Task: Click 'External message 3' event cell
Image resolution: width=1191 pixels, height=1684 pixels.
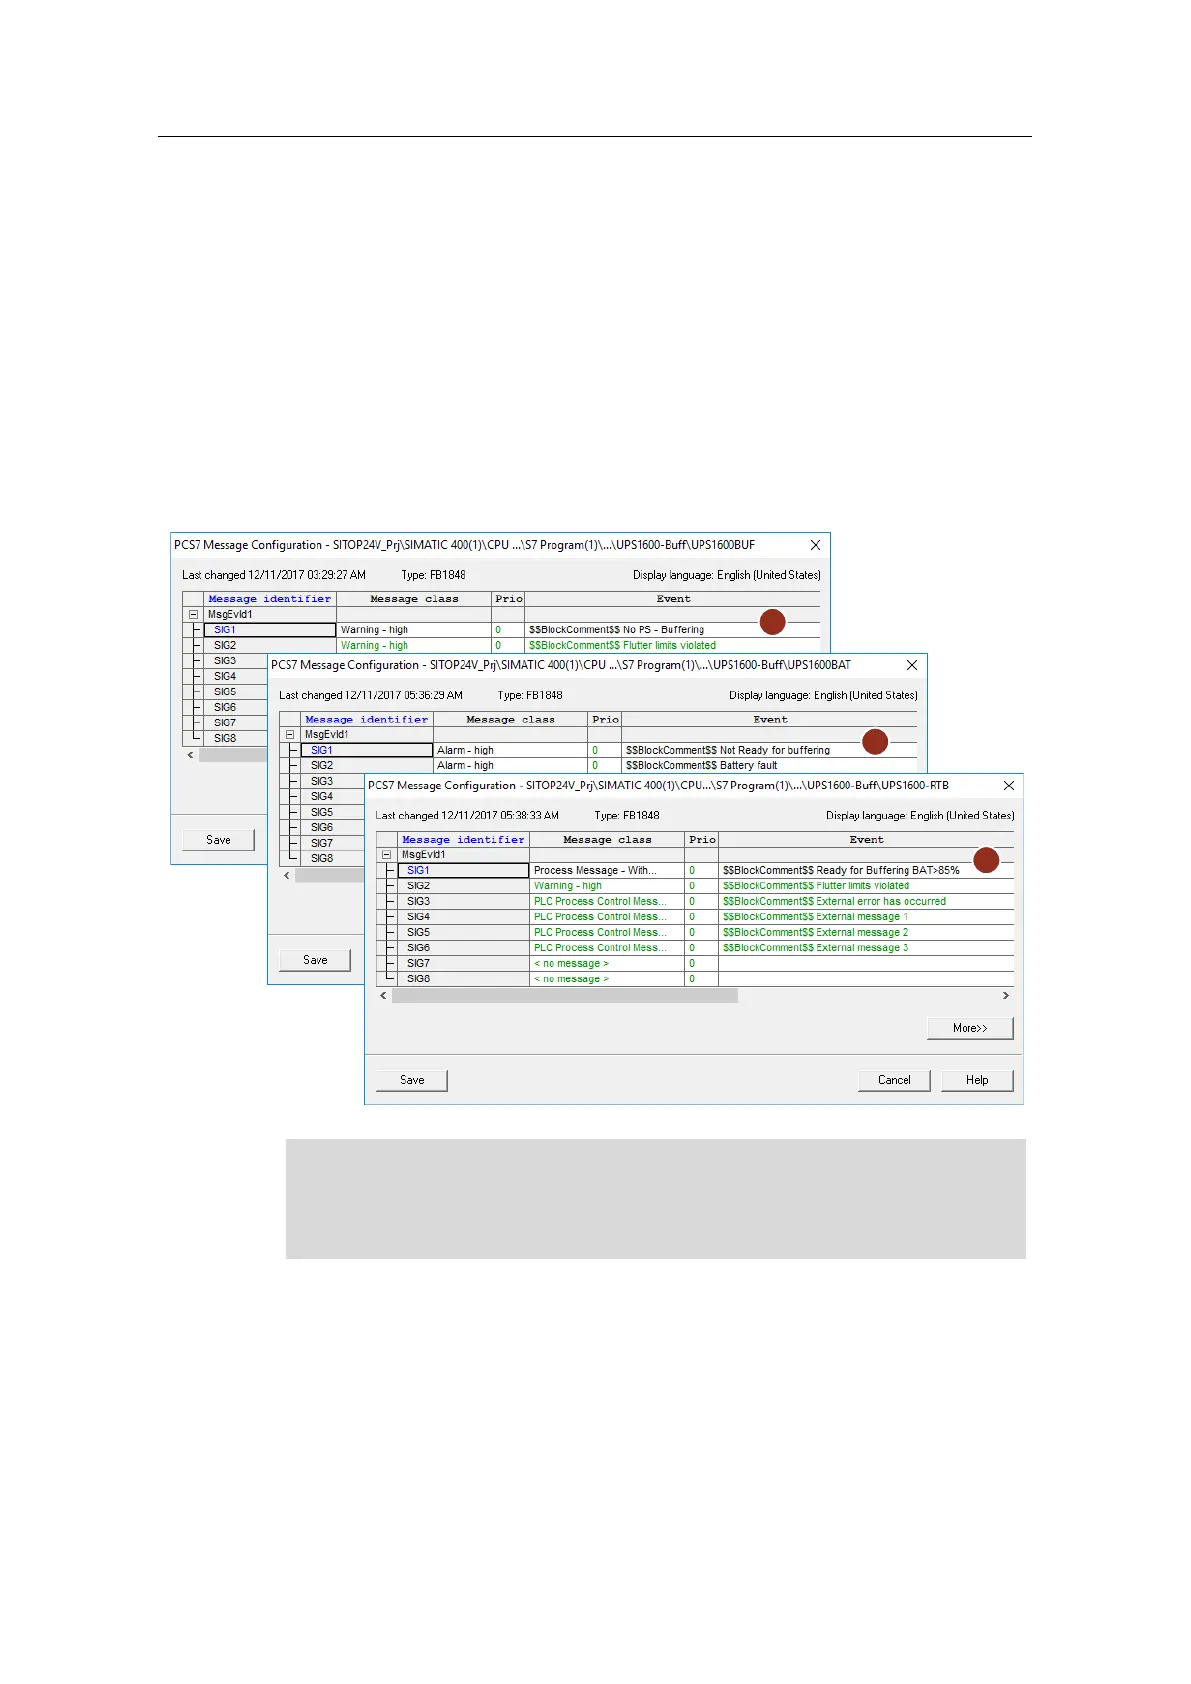Action: [866, 948]
